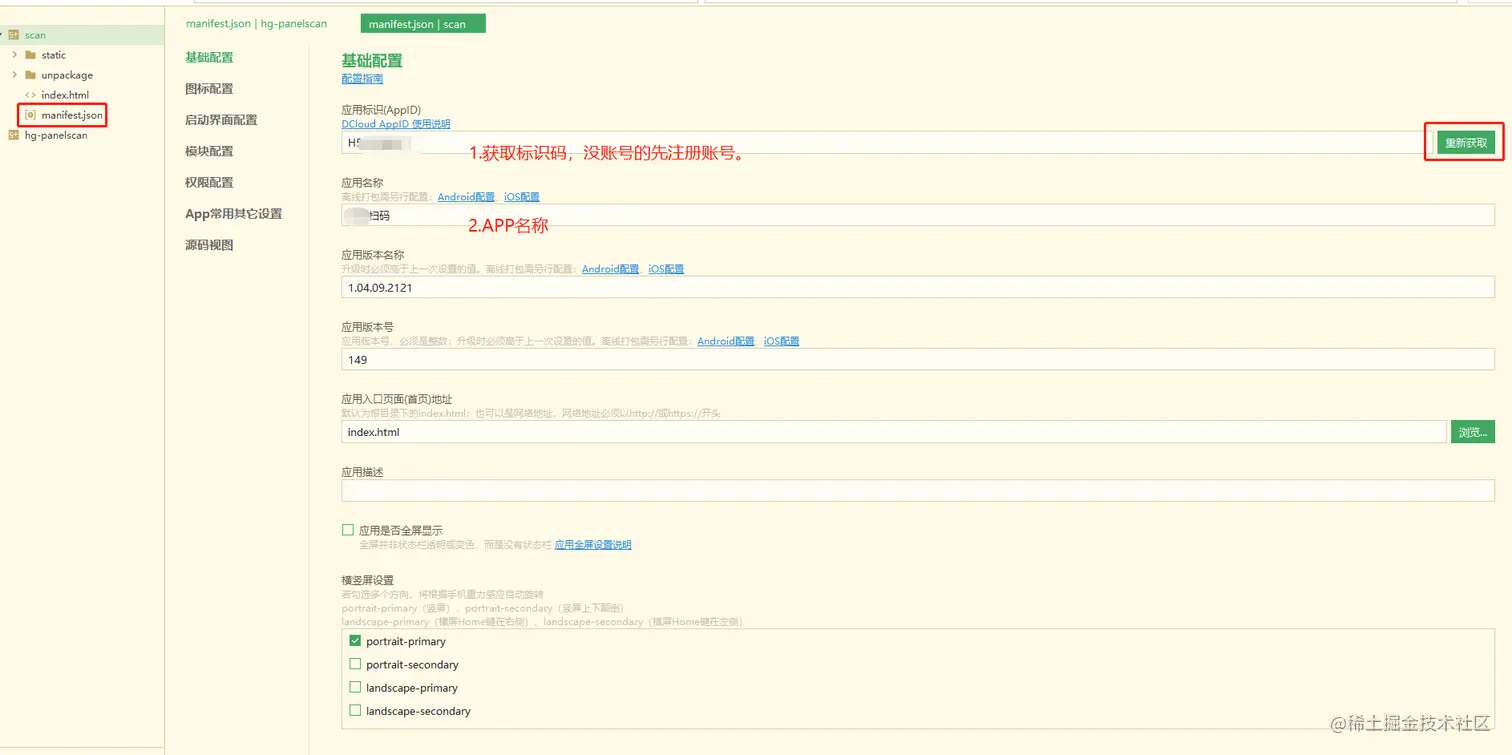
Task: Click Android配置 link under 应用版本号
Action: click(x=726, y=341)
